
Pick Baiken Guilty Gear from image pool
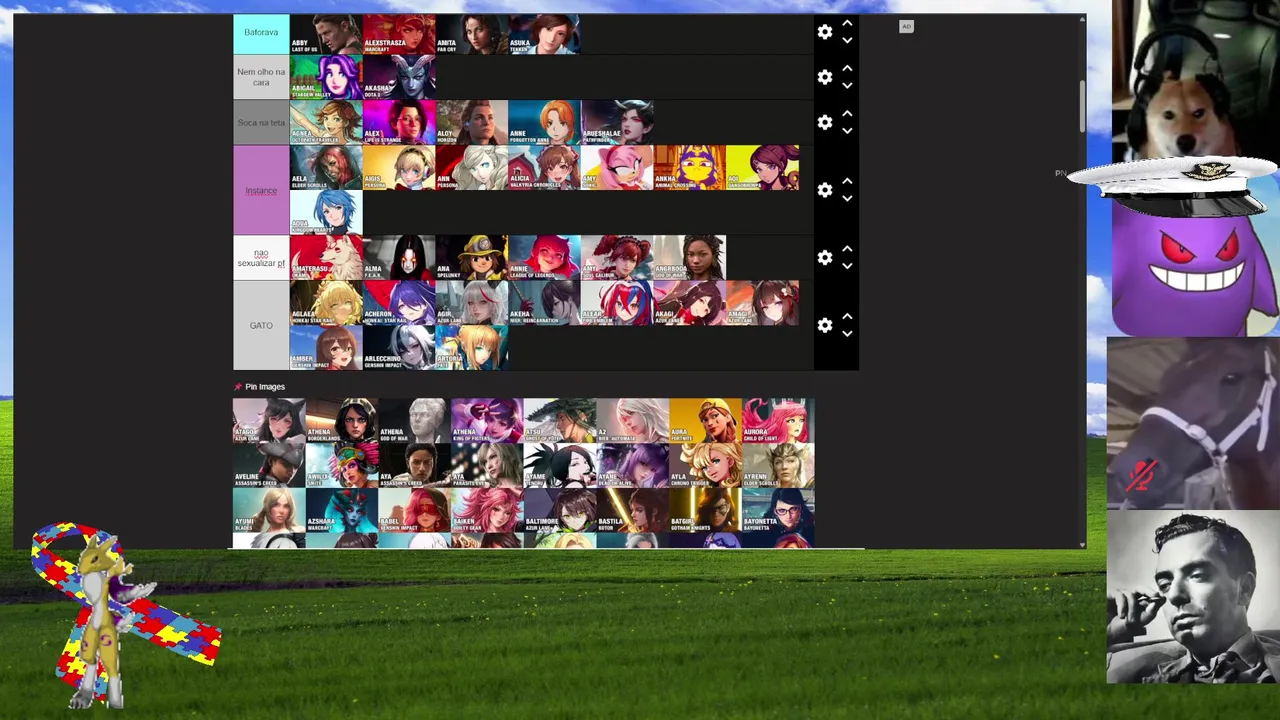pos(487,511)
